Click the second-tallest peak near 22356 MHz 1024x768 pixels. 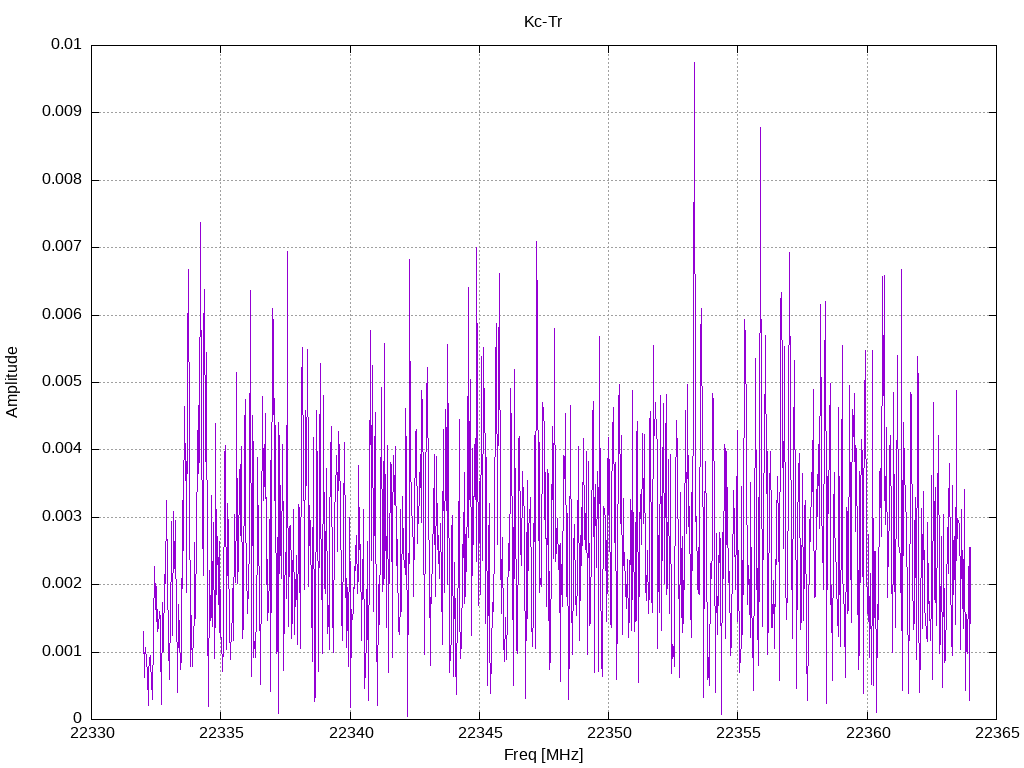(760, 129)
